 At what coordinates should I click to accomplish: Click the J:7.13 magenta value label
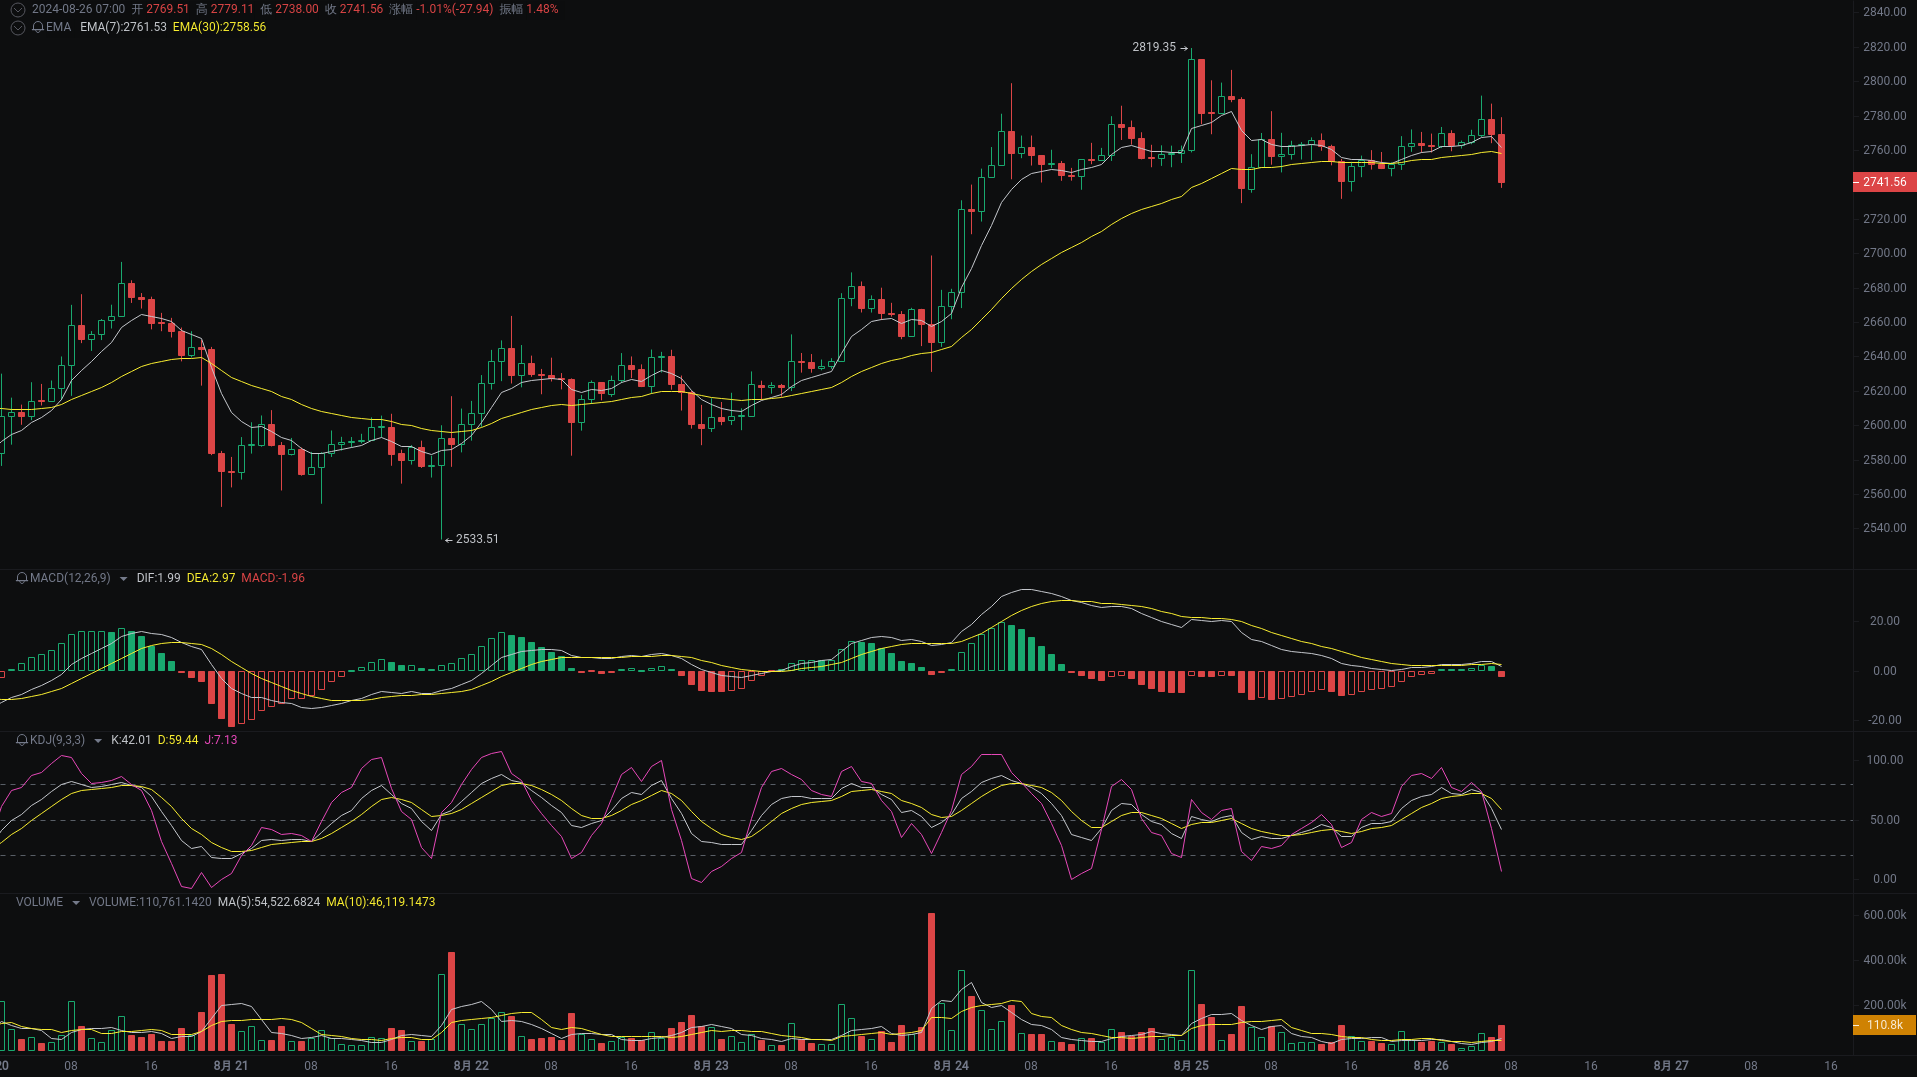[x=223, y=740]
